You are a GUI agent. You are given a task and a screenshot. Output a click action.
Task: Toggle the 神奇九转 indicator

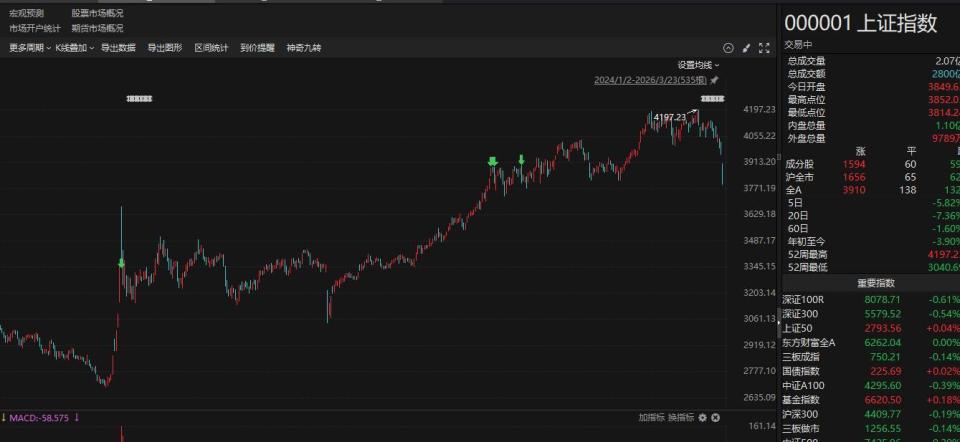[x=304, y=48]
